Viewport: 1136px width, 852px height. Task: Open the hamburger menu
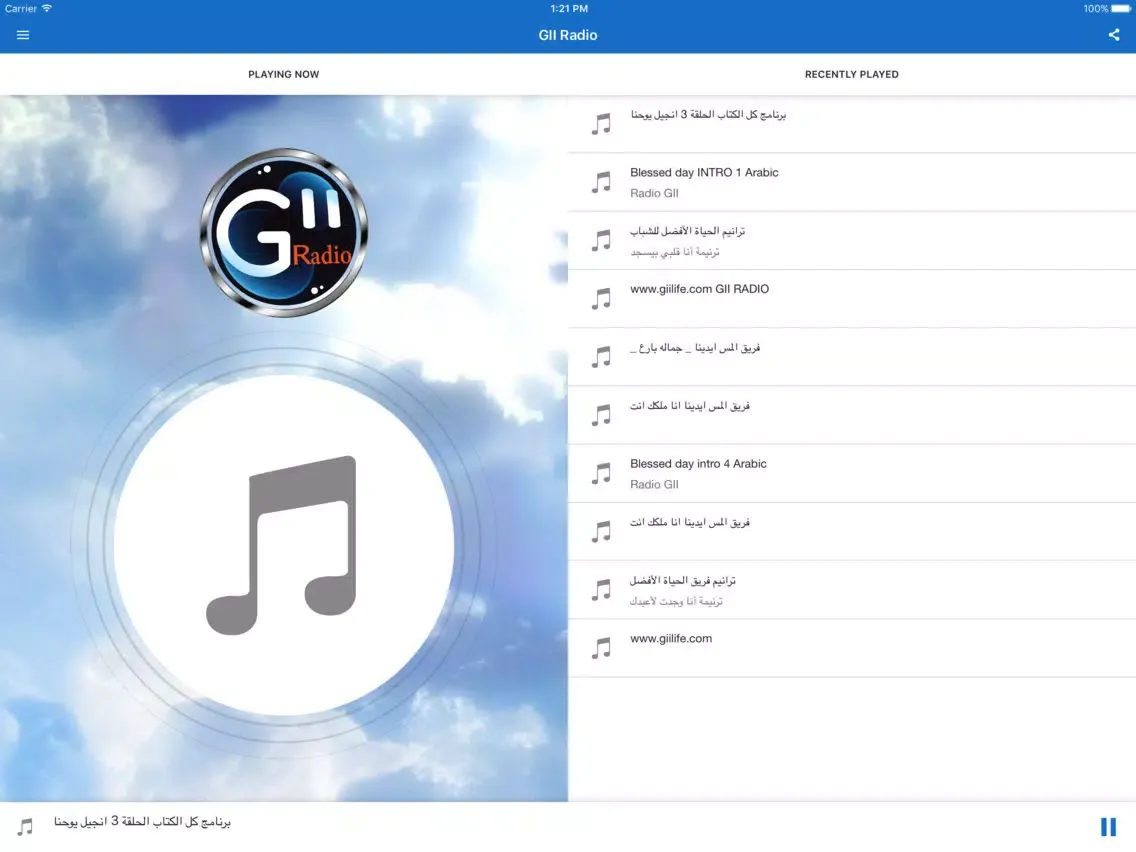[x=22, y=35]
